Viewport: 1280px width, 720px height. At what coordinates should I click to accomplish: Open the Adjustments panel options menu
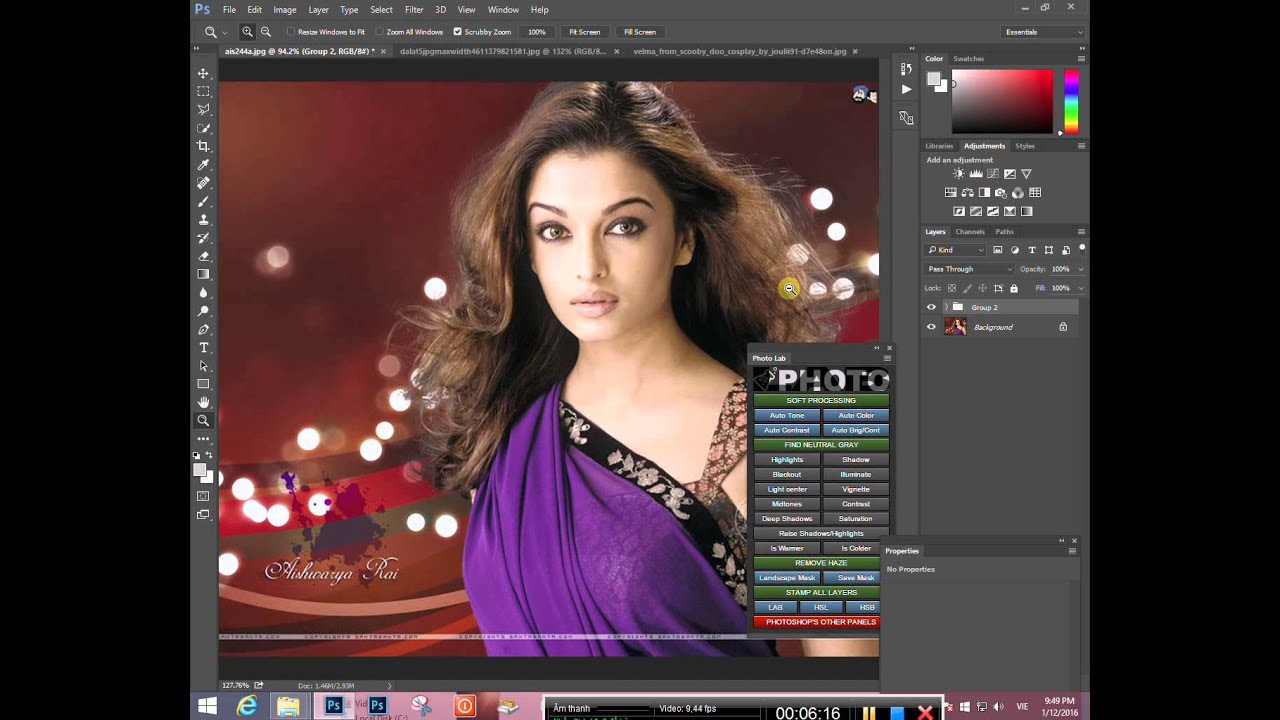coord(1081,146)
